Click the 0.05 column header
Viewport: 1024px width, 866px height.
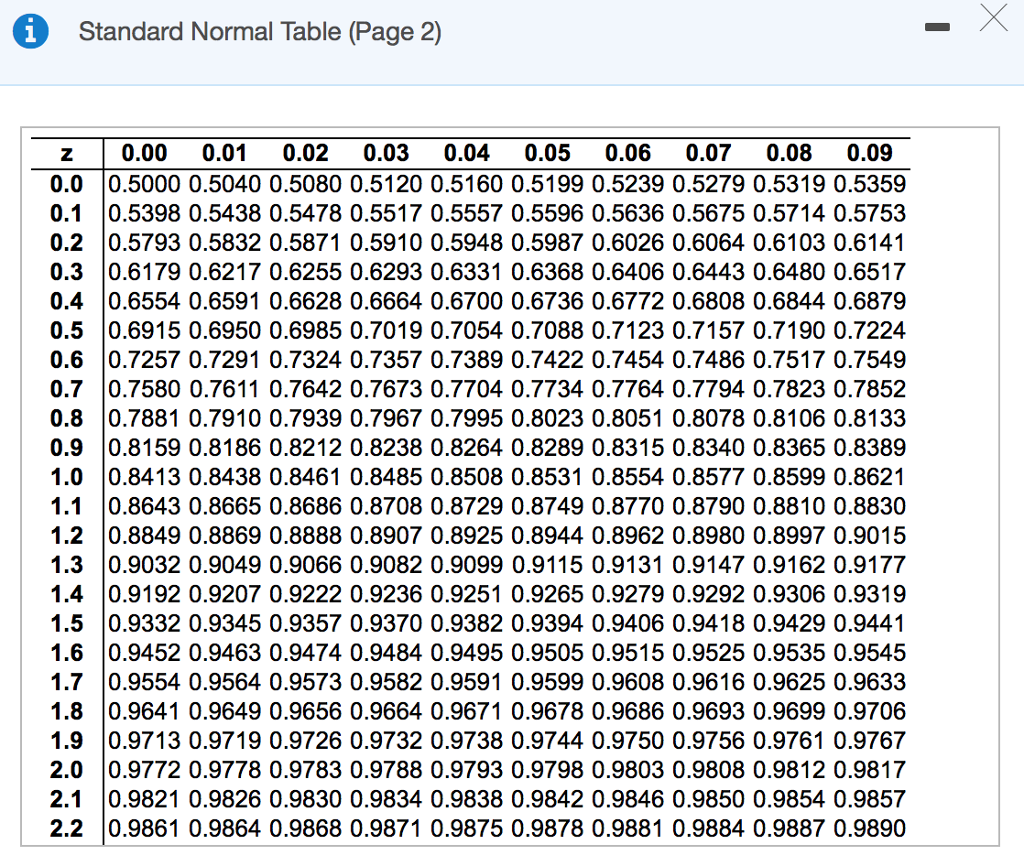[x=548, y=153]
